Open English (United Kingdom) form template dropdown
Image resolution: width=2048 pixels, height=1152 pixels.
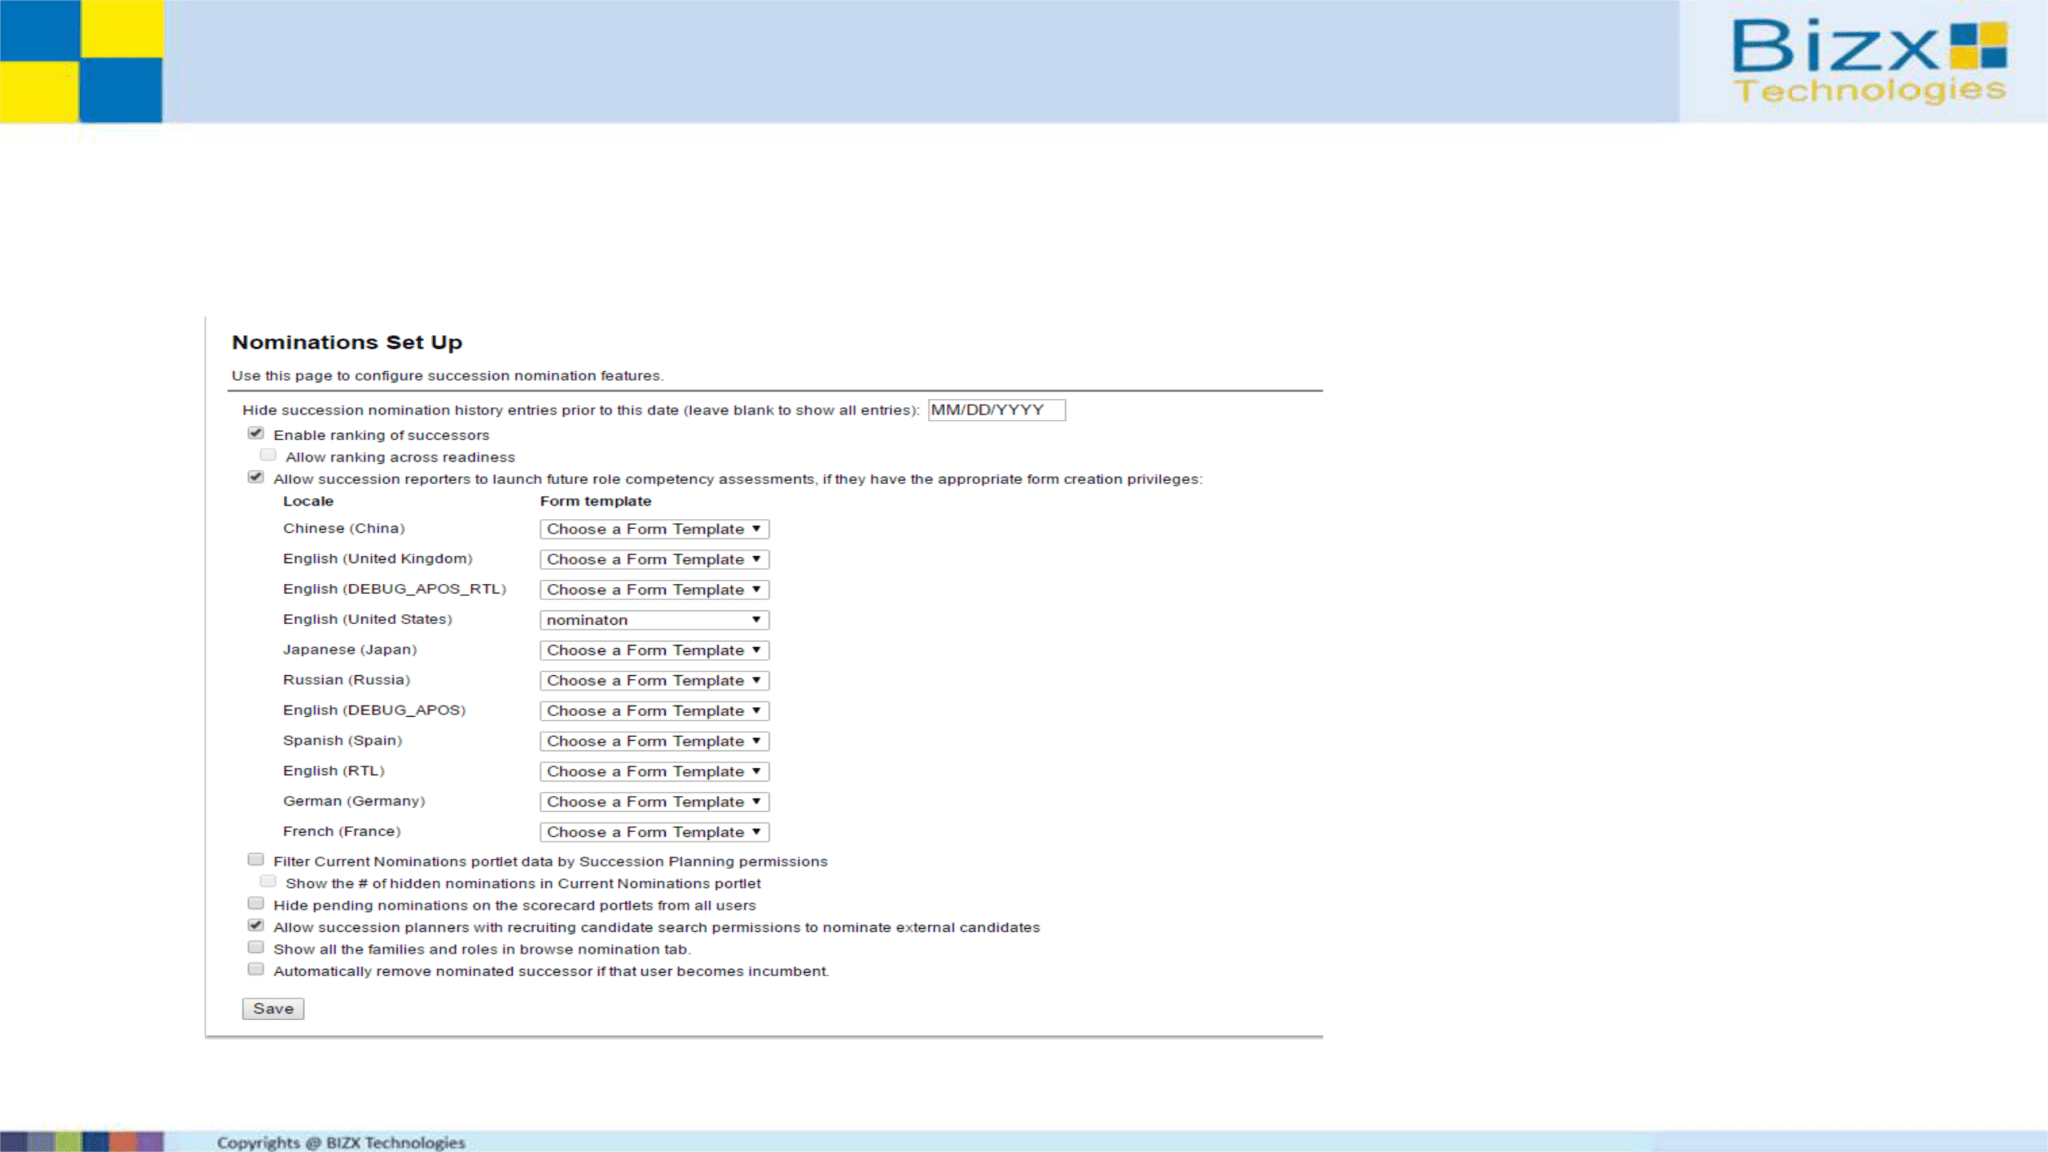[x=654, y=559]
